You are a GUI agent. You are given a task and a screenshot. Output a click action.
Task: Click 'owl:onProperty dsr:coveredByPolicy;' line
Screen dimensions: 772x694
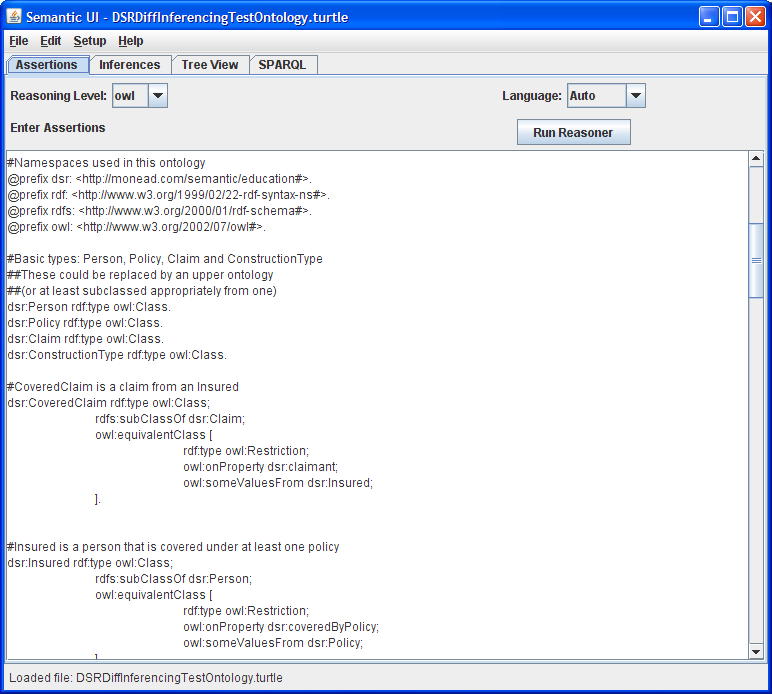pos(281,627)
